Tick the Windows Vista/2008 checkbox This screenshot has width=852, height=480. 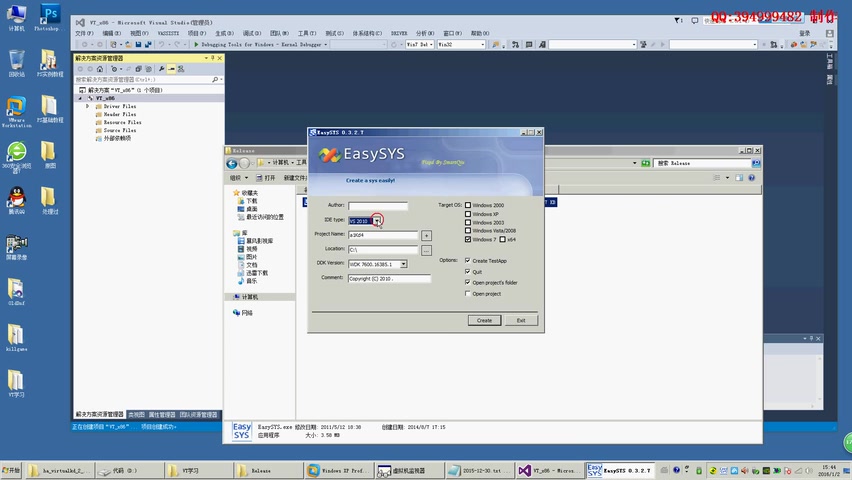click(468, 230)
